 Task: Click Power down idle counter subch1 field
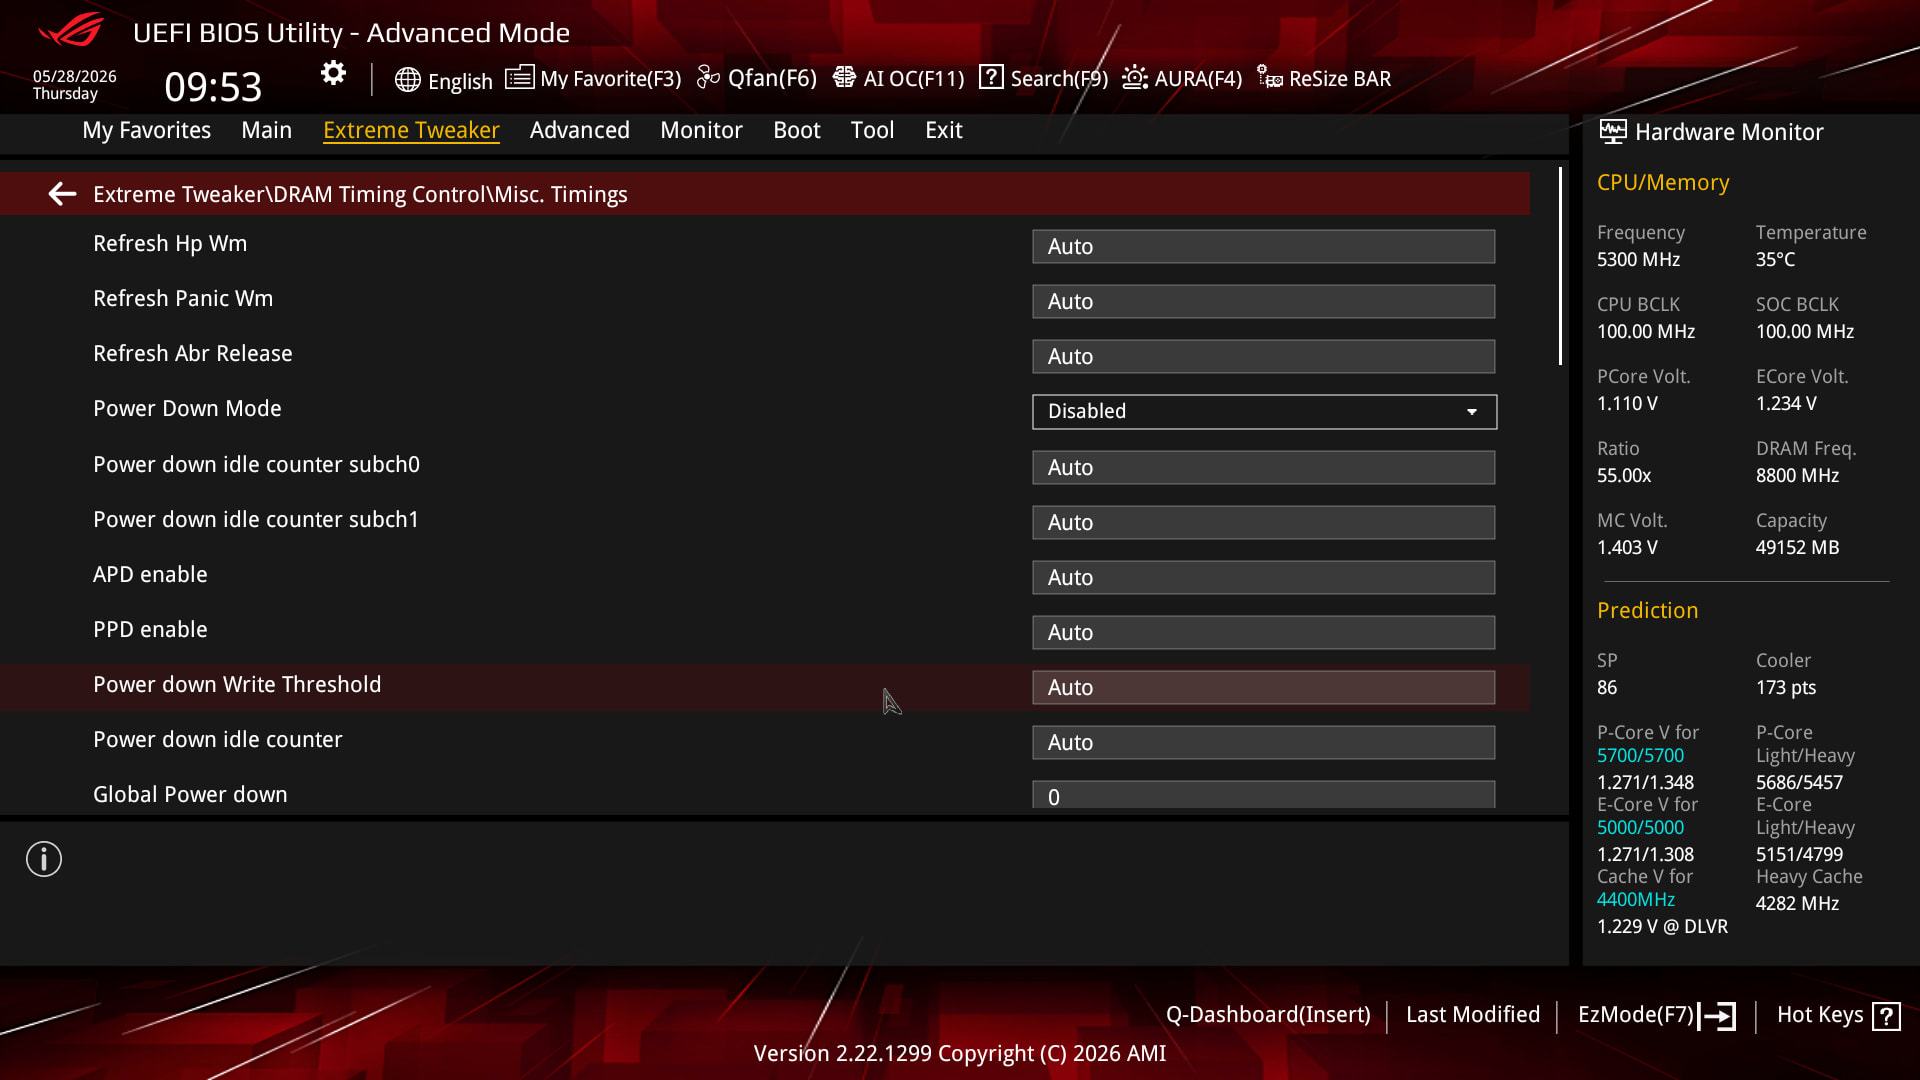1264,523
